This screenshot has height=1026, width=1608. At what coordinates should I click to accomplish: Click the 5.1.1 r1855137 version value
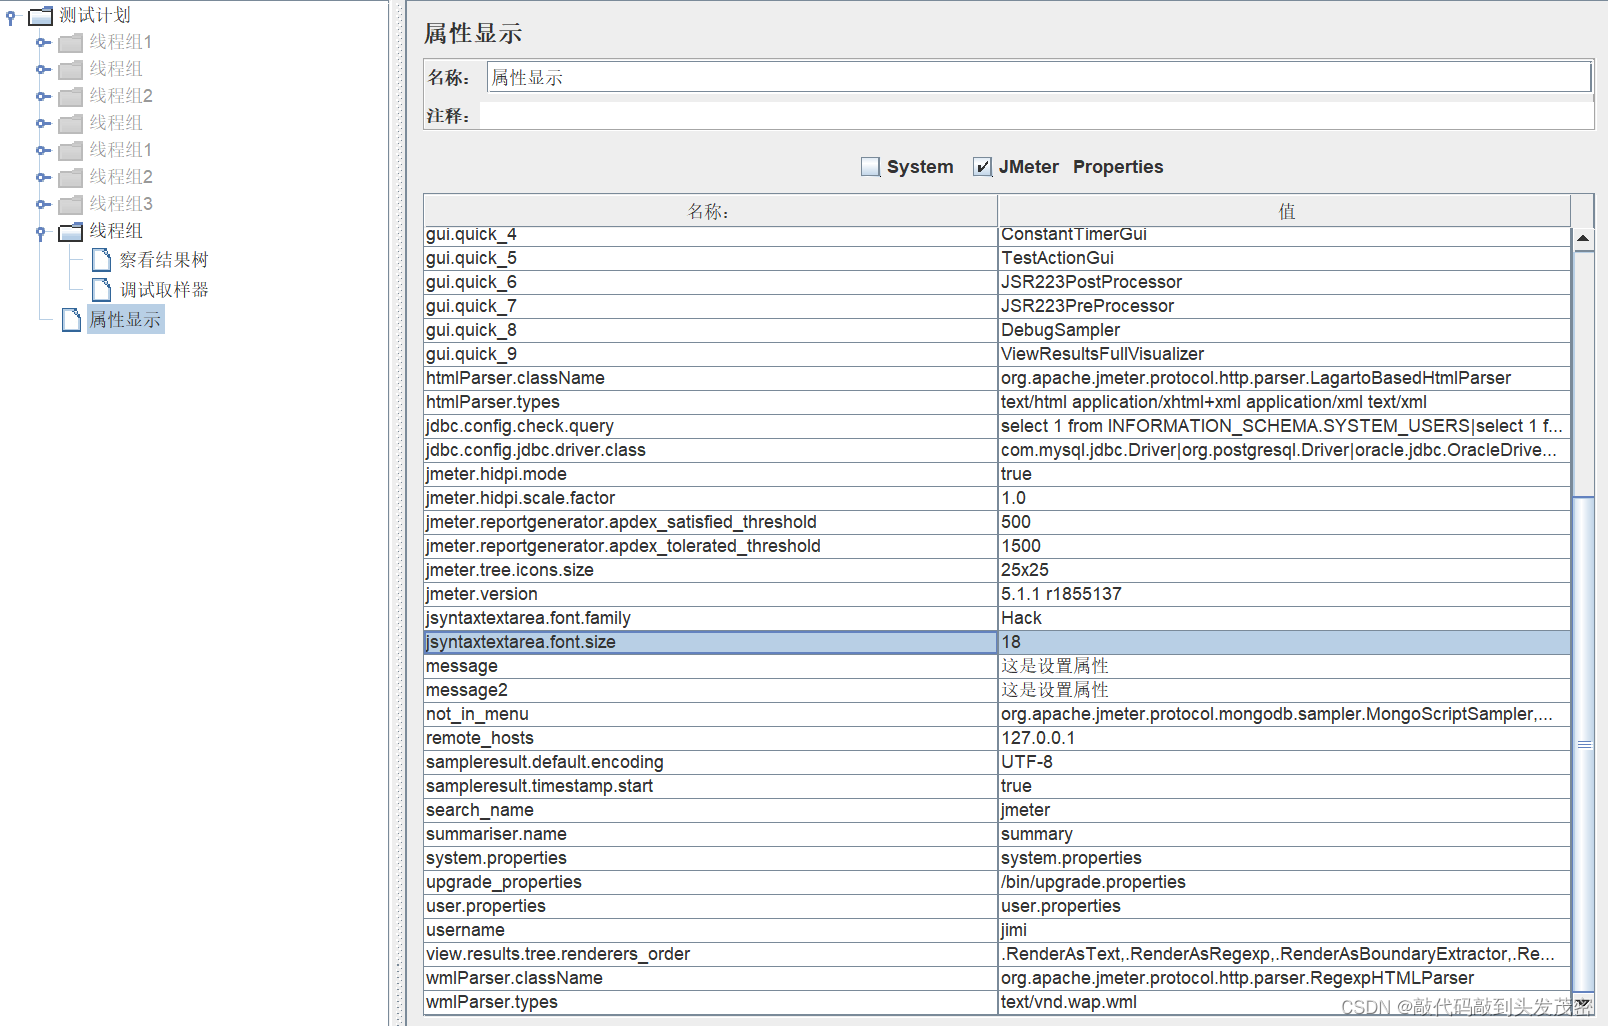pos(1284,594)
